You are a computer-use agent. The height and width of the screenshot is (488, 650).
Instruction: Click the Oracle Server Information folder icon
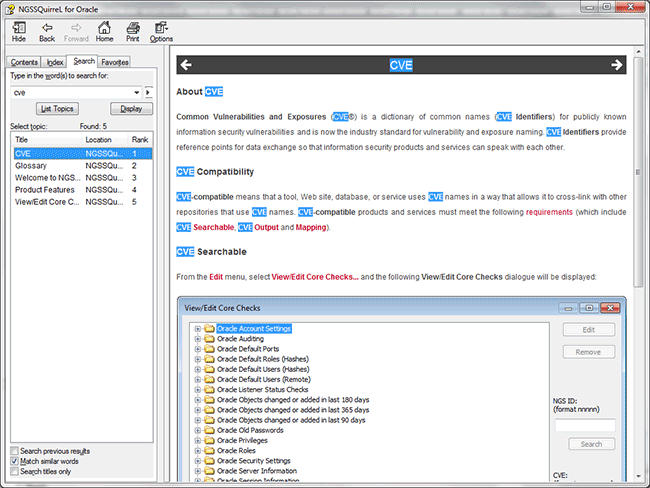pyautogui.click(x=209, y=471)
